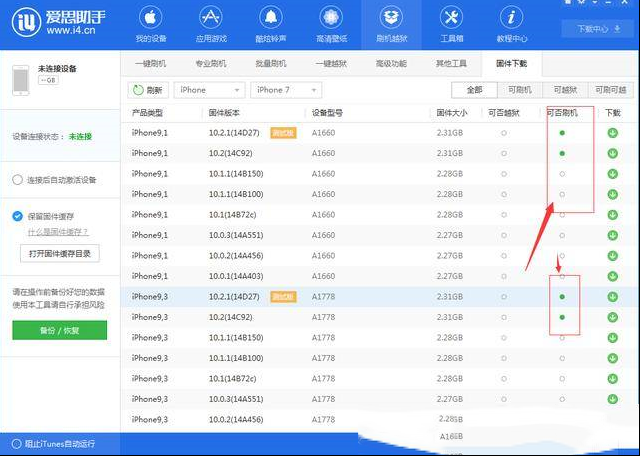Open the 酷炫铃声 ringtone section

point(271,24)
